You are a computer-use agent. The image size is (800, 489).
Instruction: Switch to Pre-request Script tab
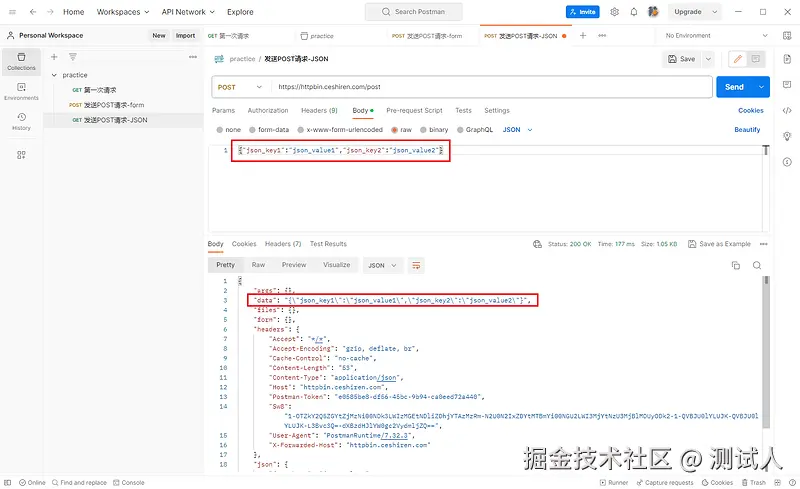tap(414, 110)
